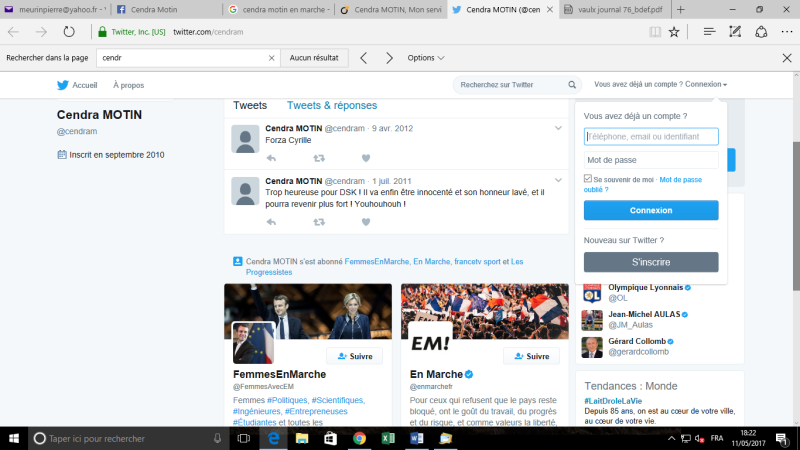800x450 pixels.
Task: Expand options on the DSK tweet
Action: (x=558, y=180)
